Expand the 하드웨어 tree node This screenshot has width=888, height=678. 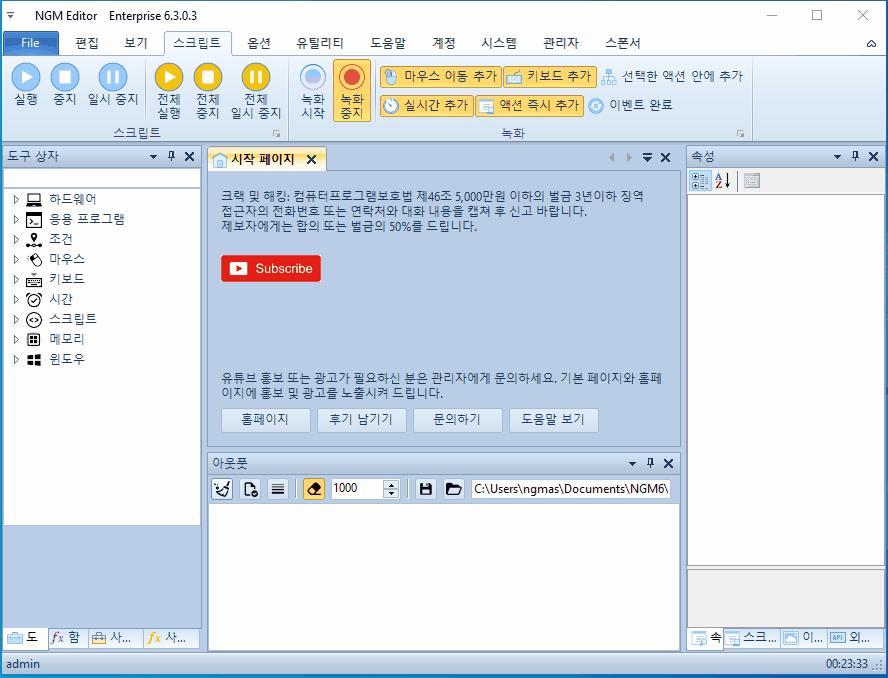(16, 199)
